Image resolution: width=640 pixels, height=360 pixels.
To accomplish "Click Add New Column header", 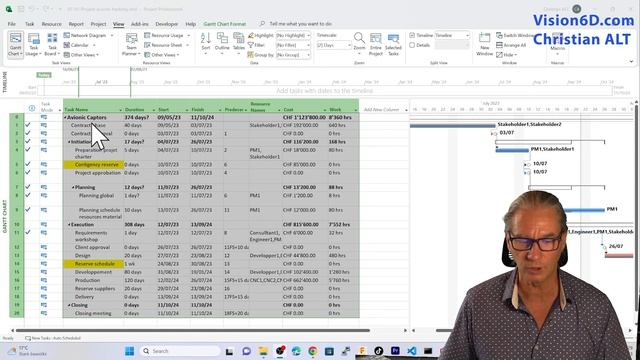I will click(x=383, y=110).
